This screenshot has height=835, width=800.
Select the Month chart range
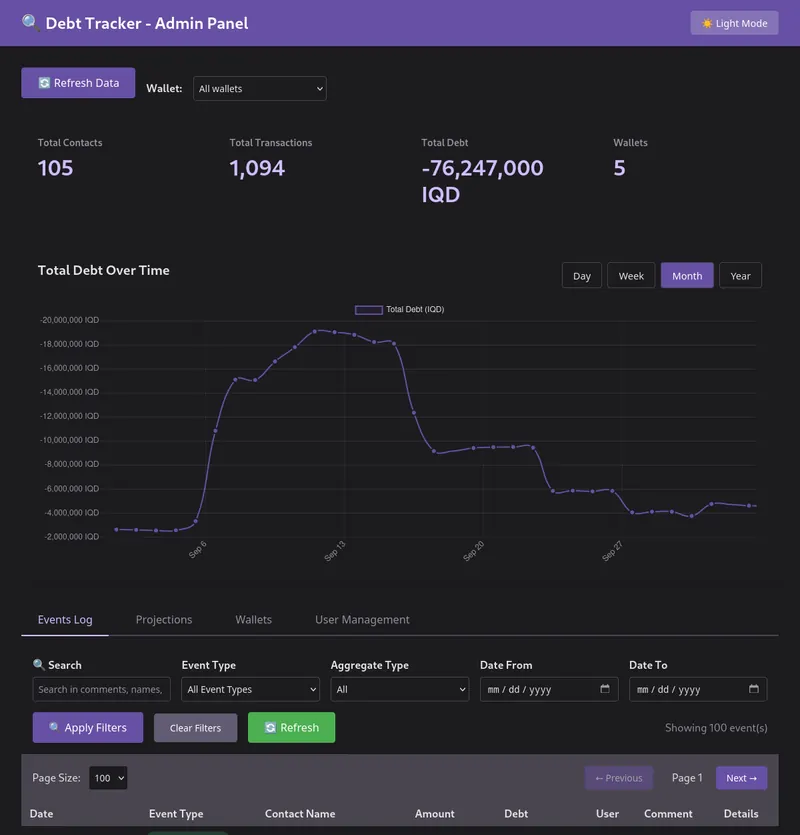pyautogui.click(x=687, y=275)
